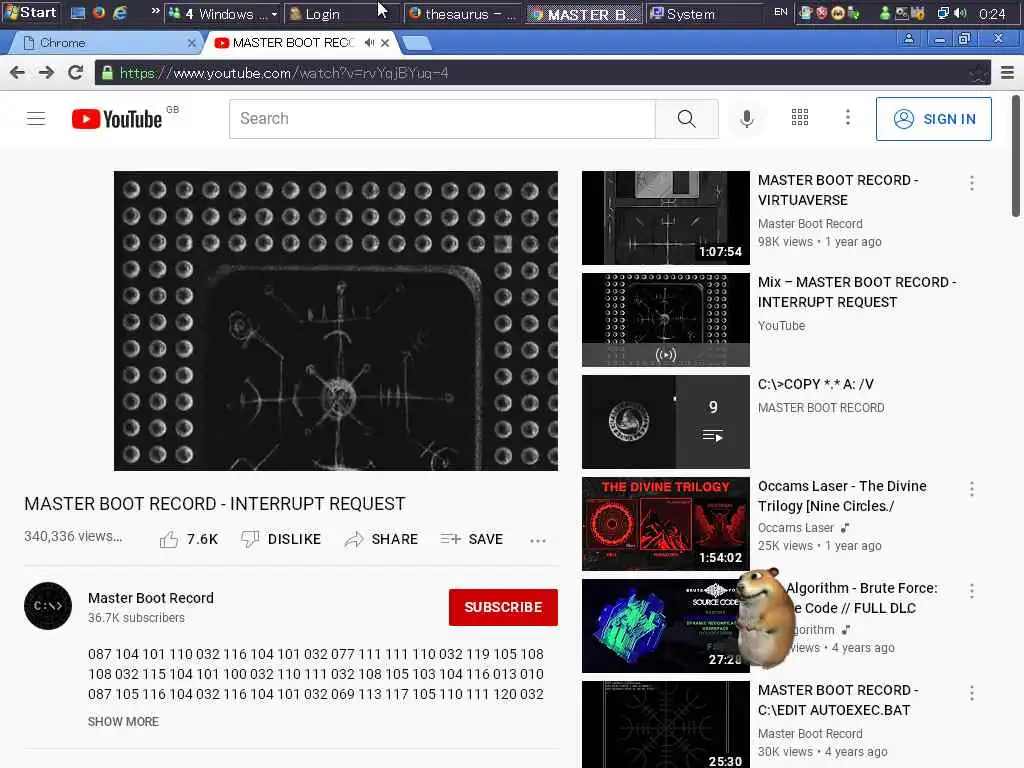
Task: Close the 'Chrome' browser tab
Action: coord(191,43)
